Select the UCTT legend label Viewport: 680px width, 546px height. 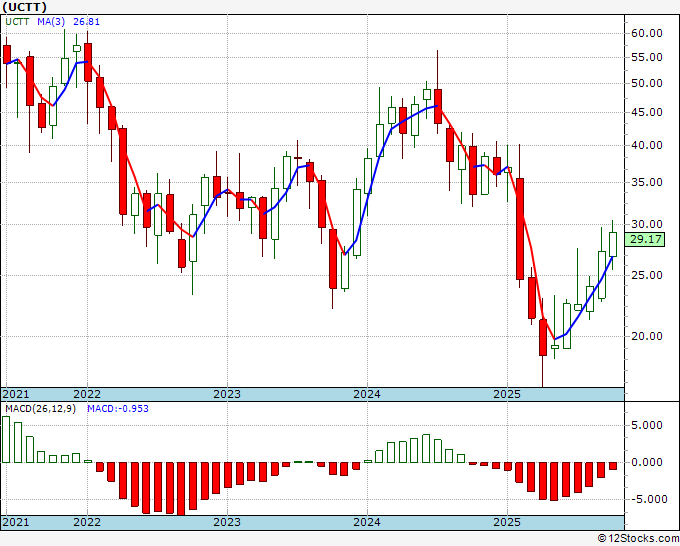click(17, 22)
